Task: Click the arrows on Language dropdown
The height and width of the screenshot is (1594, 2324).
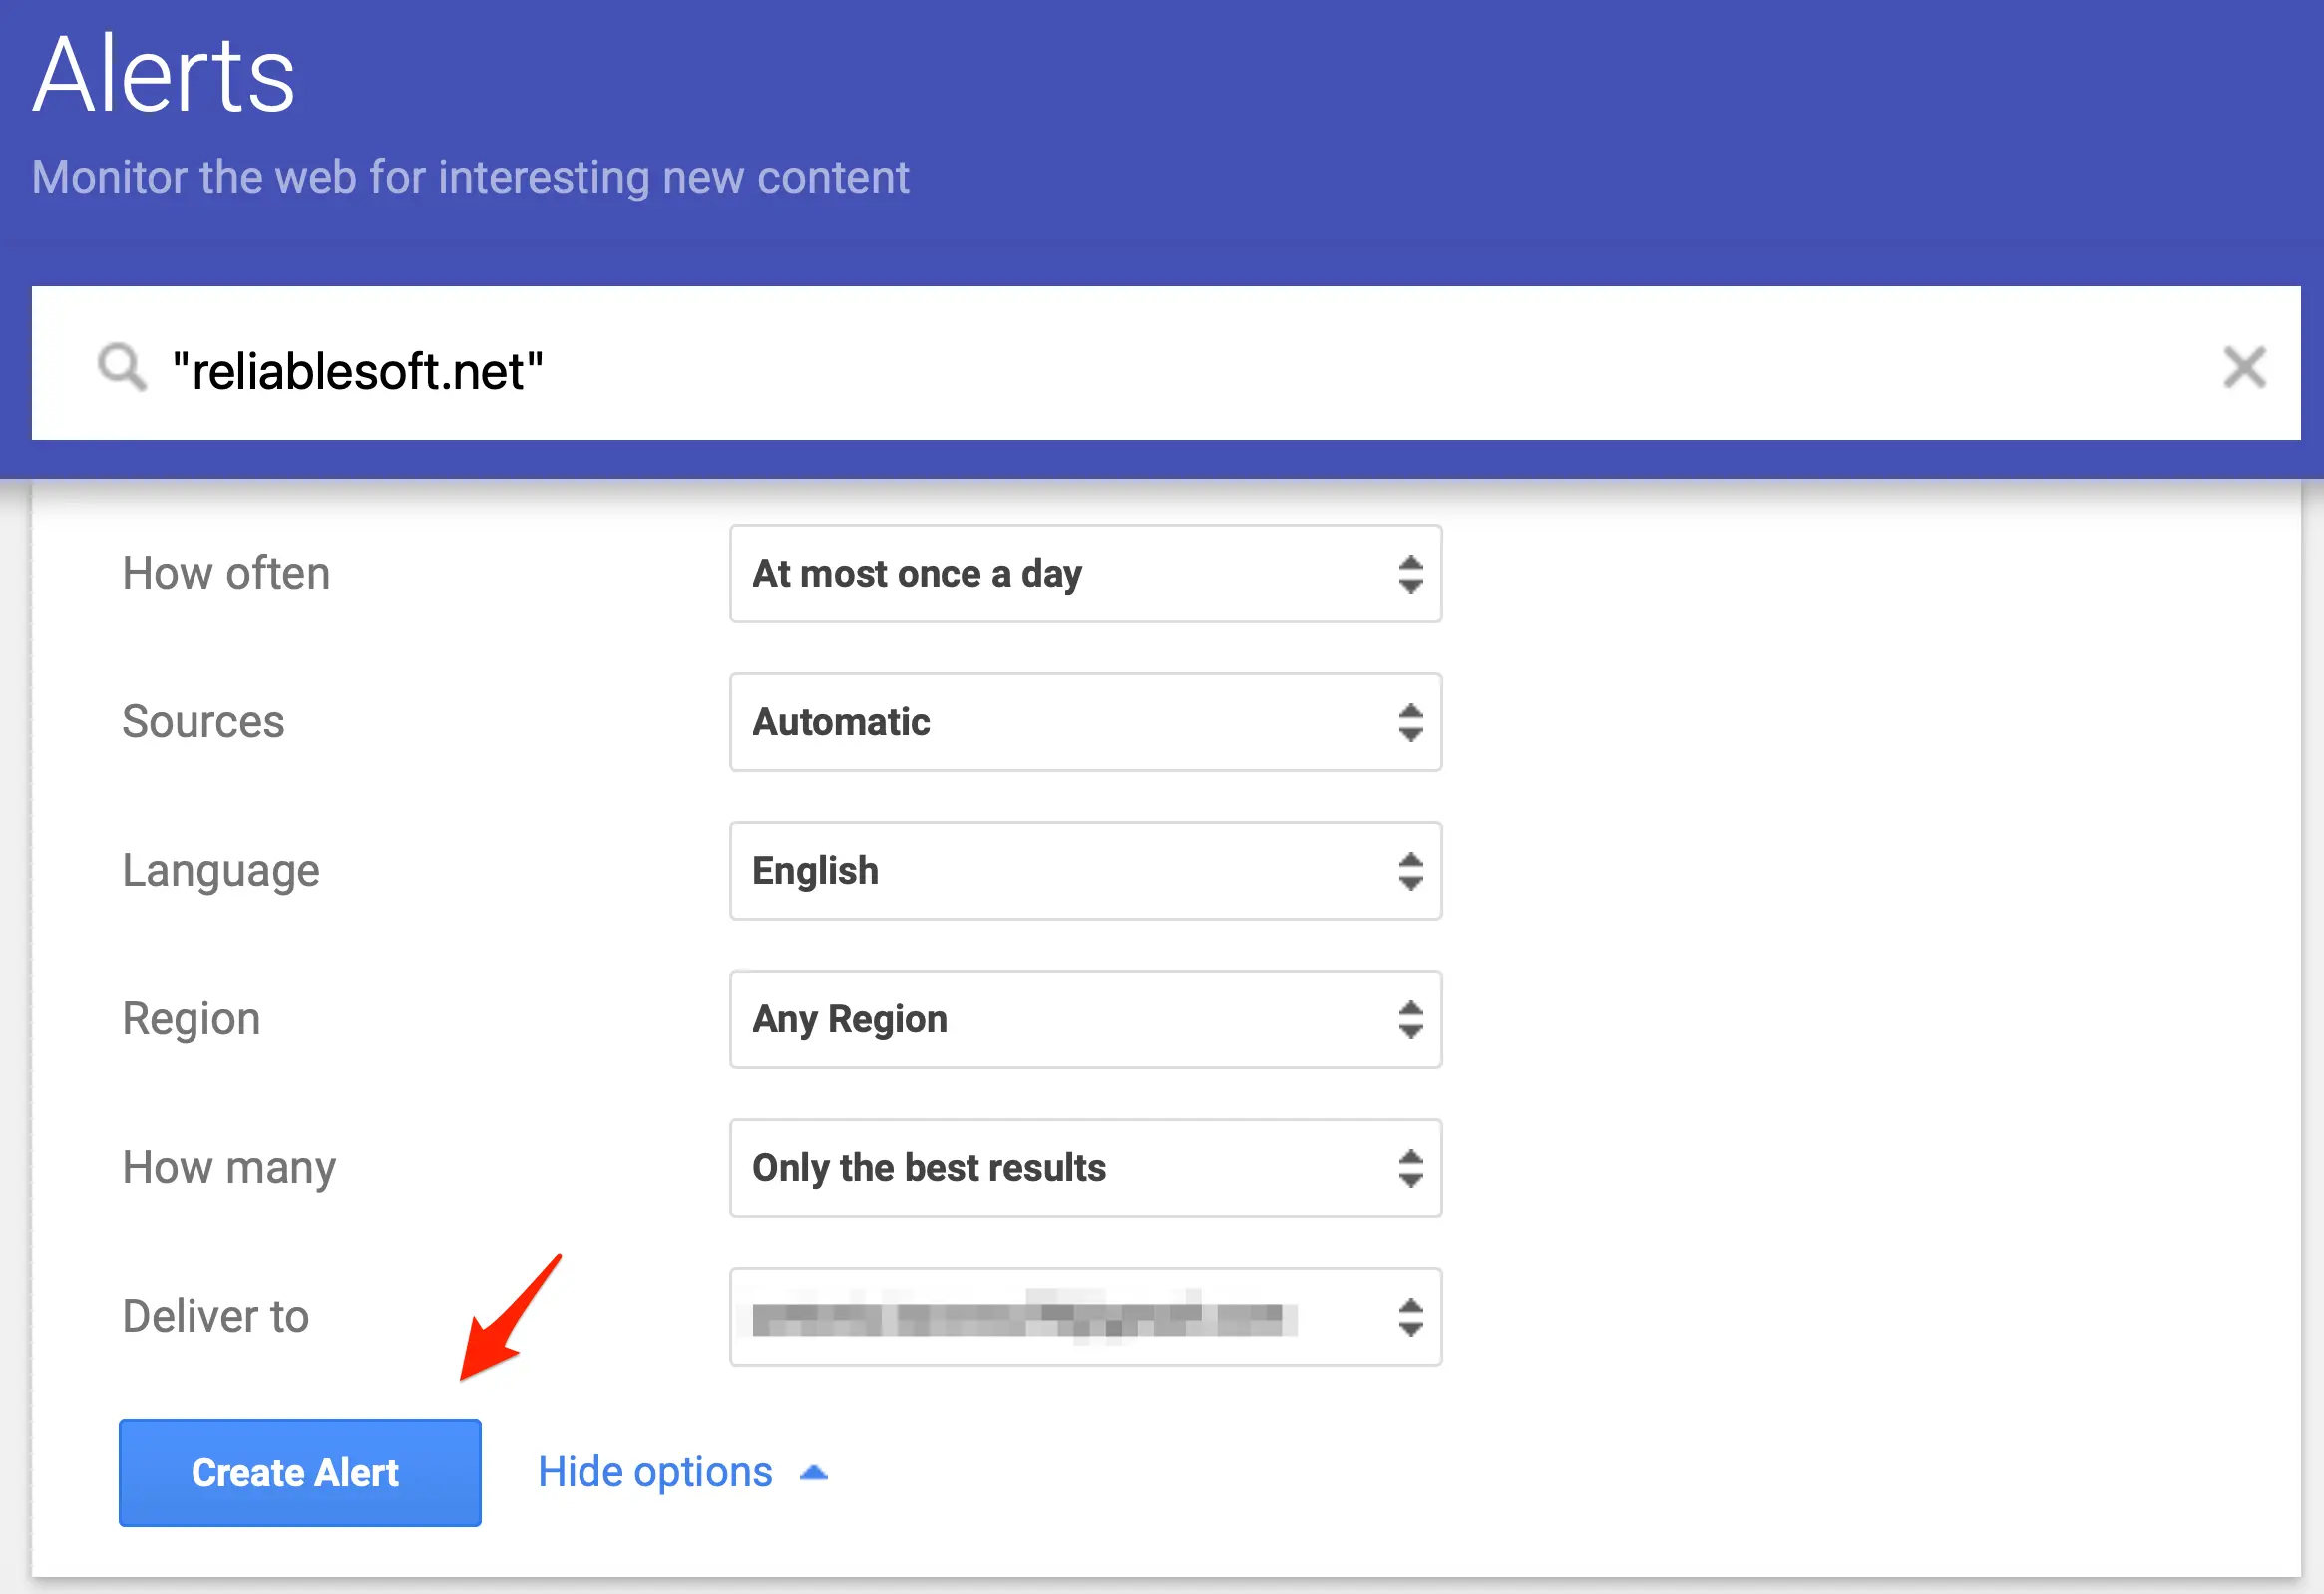Action: 1410,871
